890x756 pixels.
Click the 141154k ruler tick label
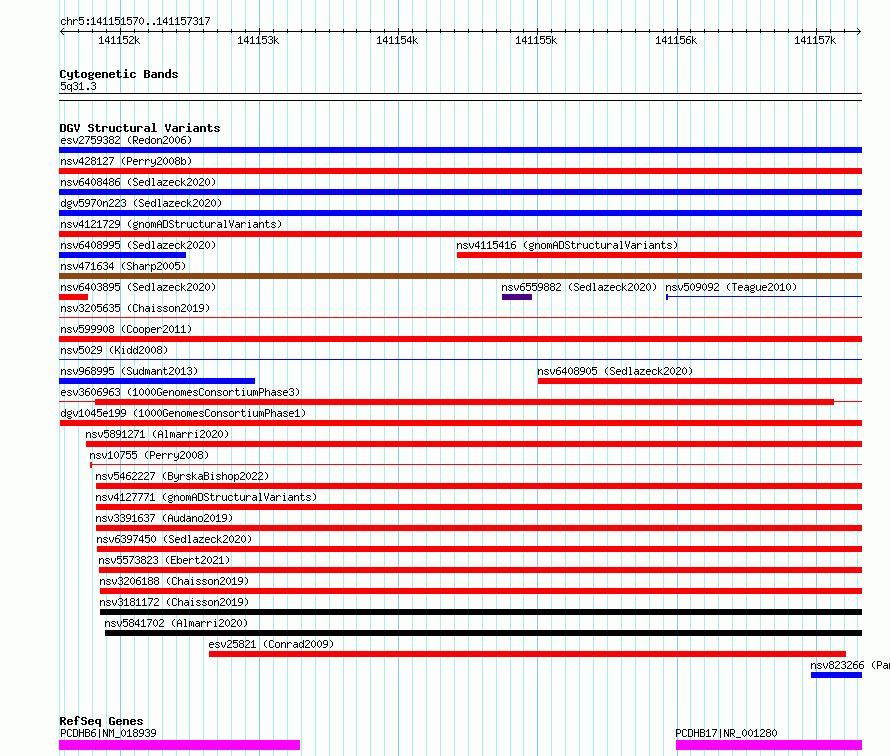[397, 40]
